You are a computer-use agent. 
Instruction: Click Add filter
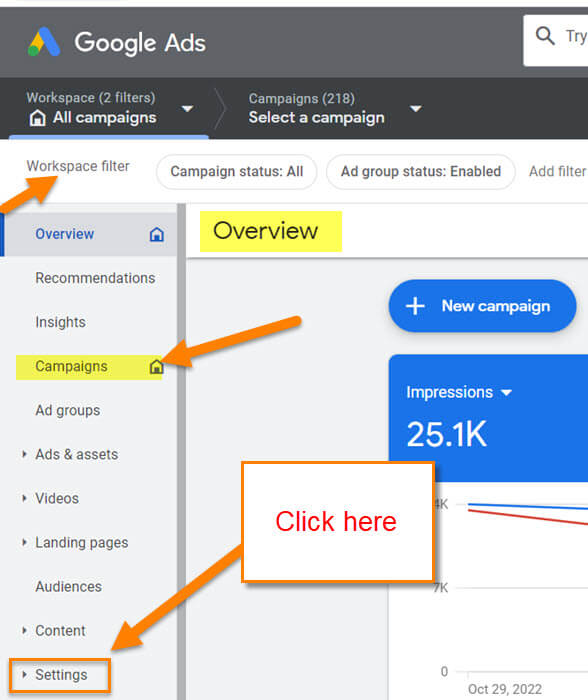point(558,171)
